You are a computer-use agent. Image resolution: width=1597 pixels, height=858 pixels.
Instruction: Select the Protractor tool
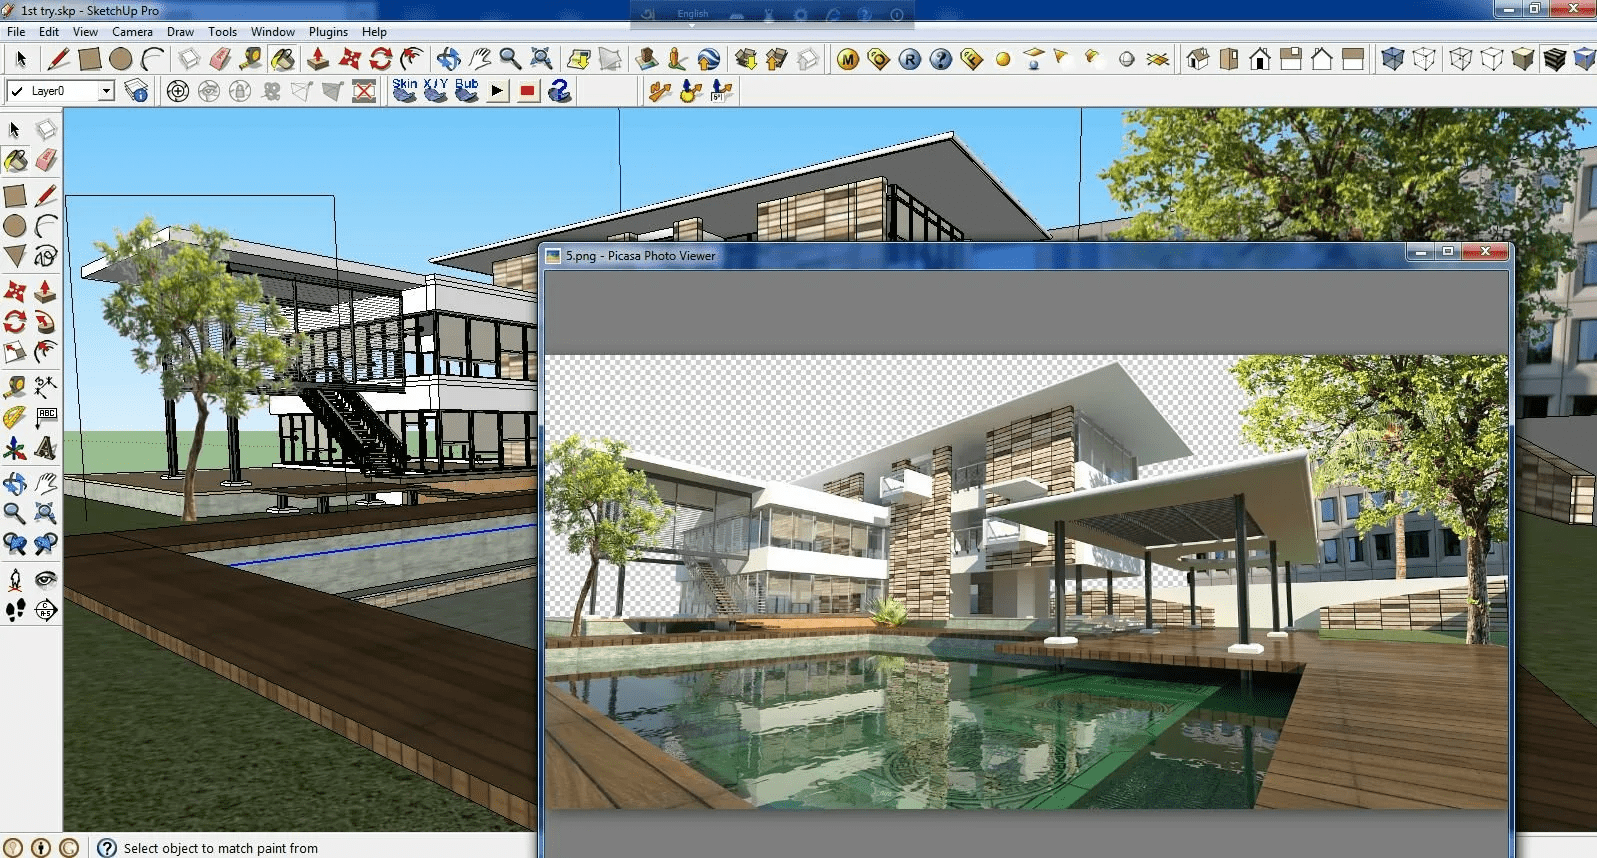coord(15,417)
